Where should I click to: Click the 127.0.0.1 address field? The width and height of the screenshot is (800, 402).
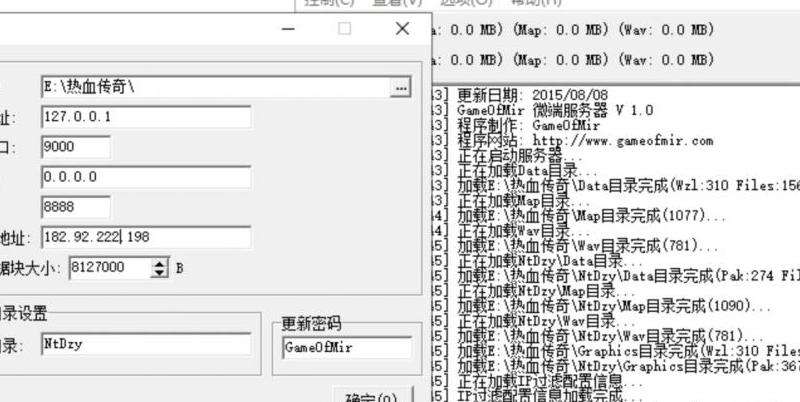click(x=145, y=118)
